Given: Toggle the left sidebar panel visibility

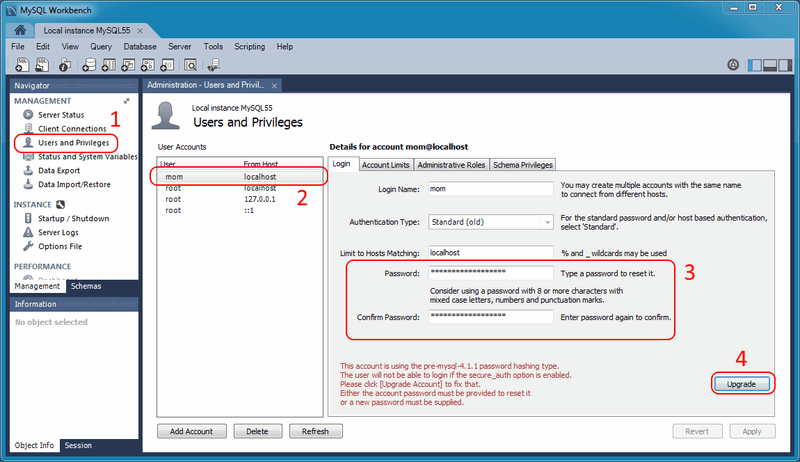Looking at the screenshot, I should tap(755, 65).
